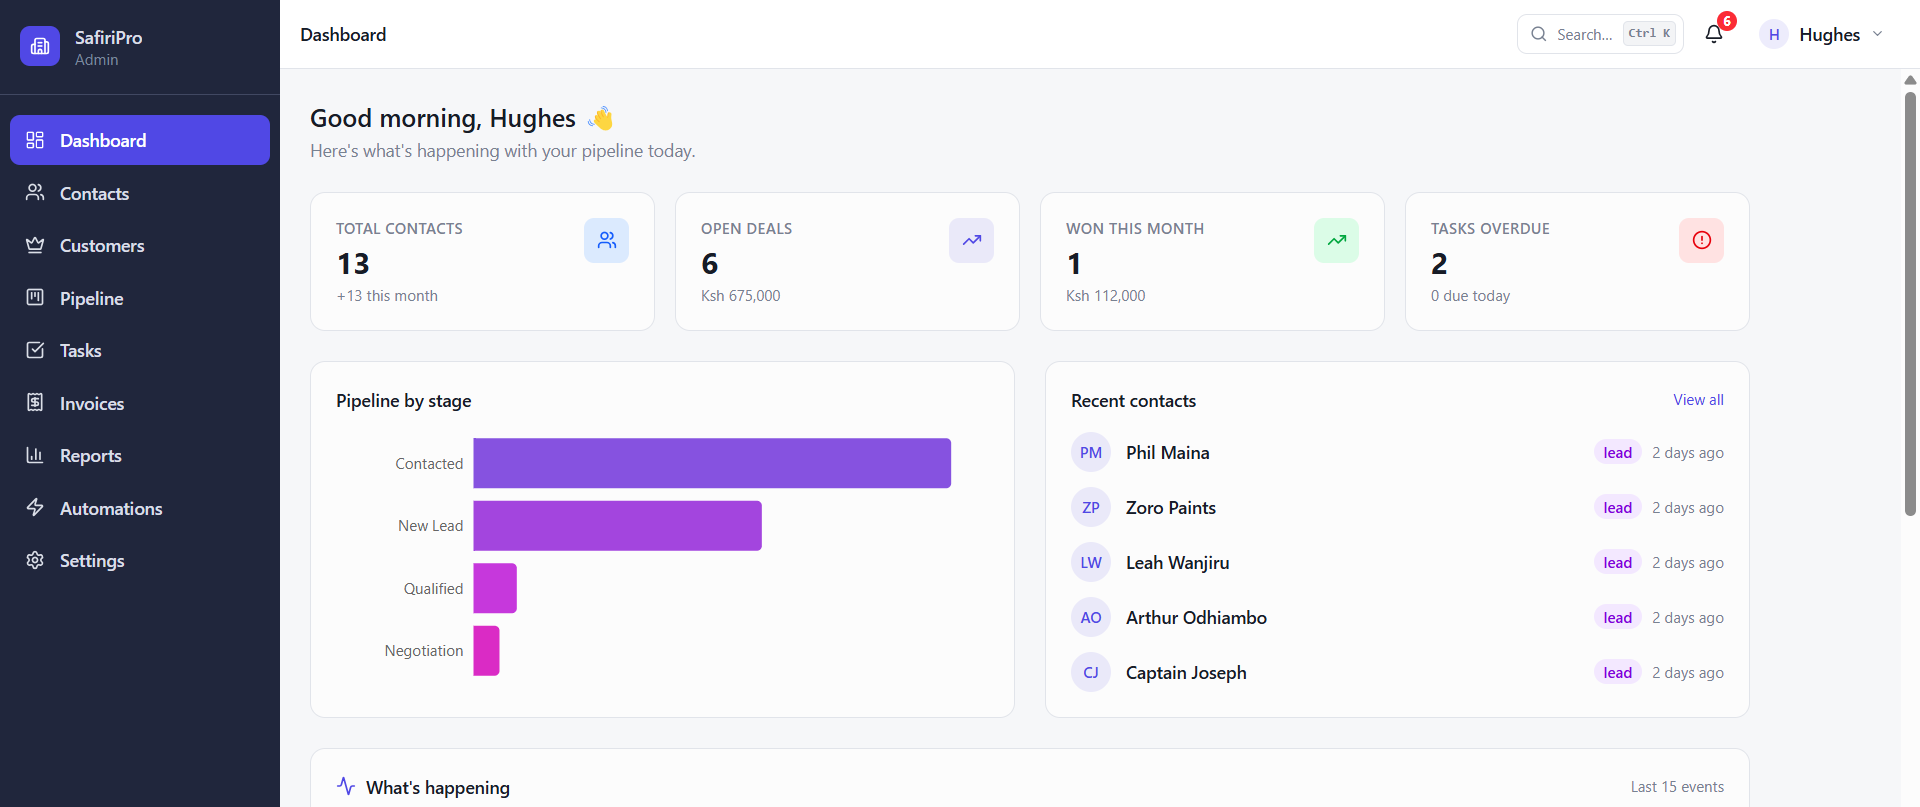Focus the Search input field
The height and width of the screenshot is (807, 1920).
[x=1600, y=34]
